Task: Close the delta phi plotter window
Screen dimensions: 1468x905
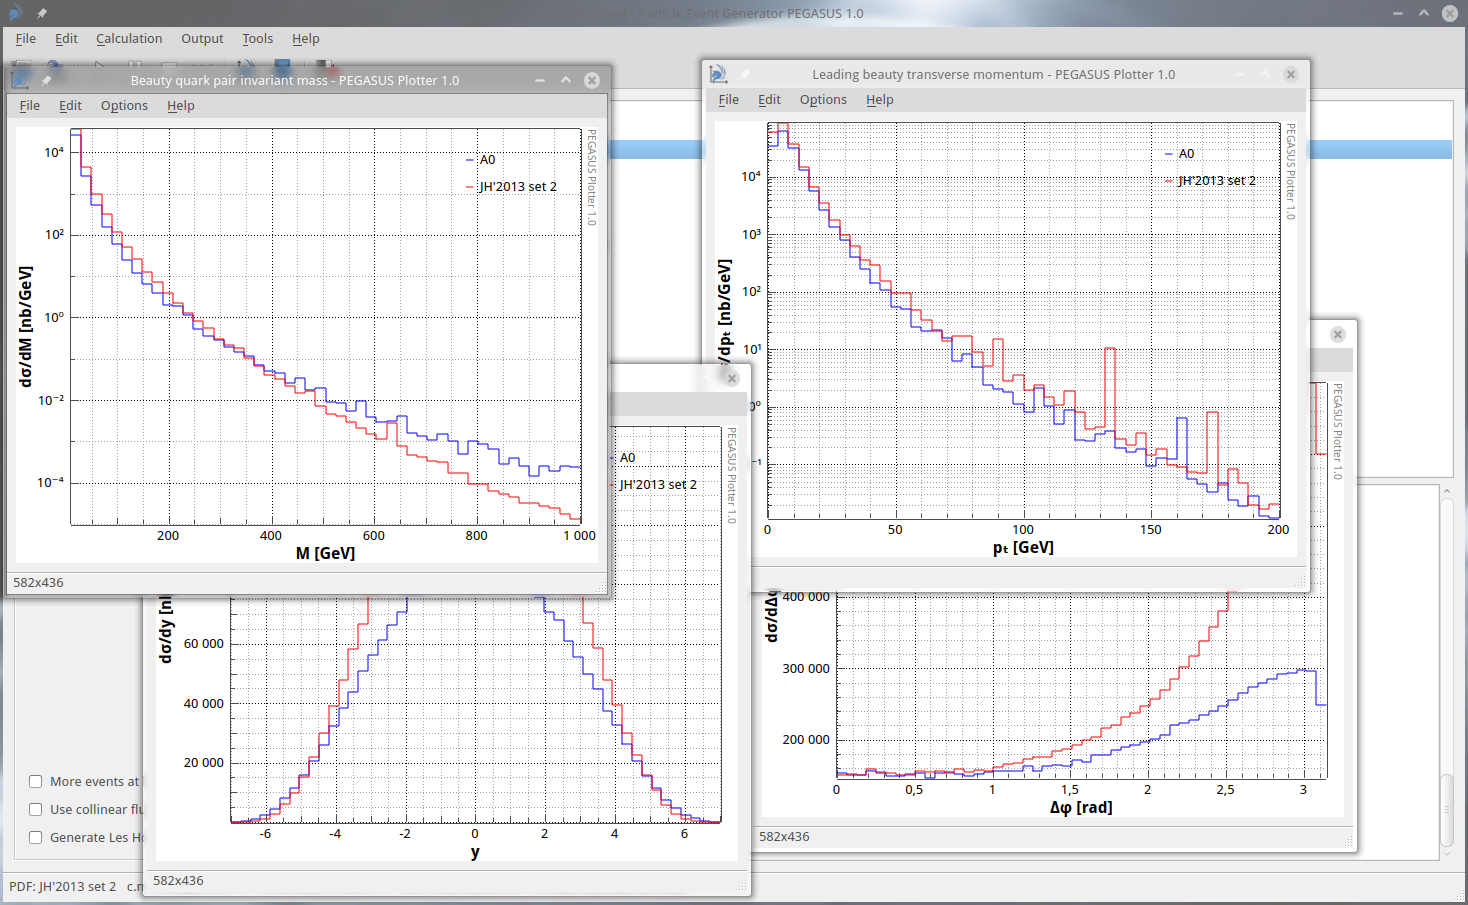Action: tap(1338, 334)
